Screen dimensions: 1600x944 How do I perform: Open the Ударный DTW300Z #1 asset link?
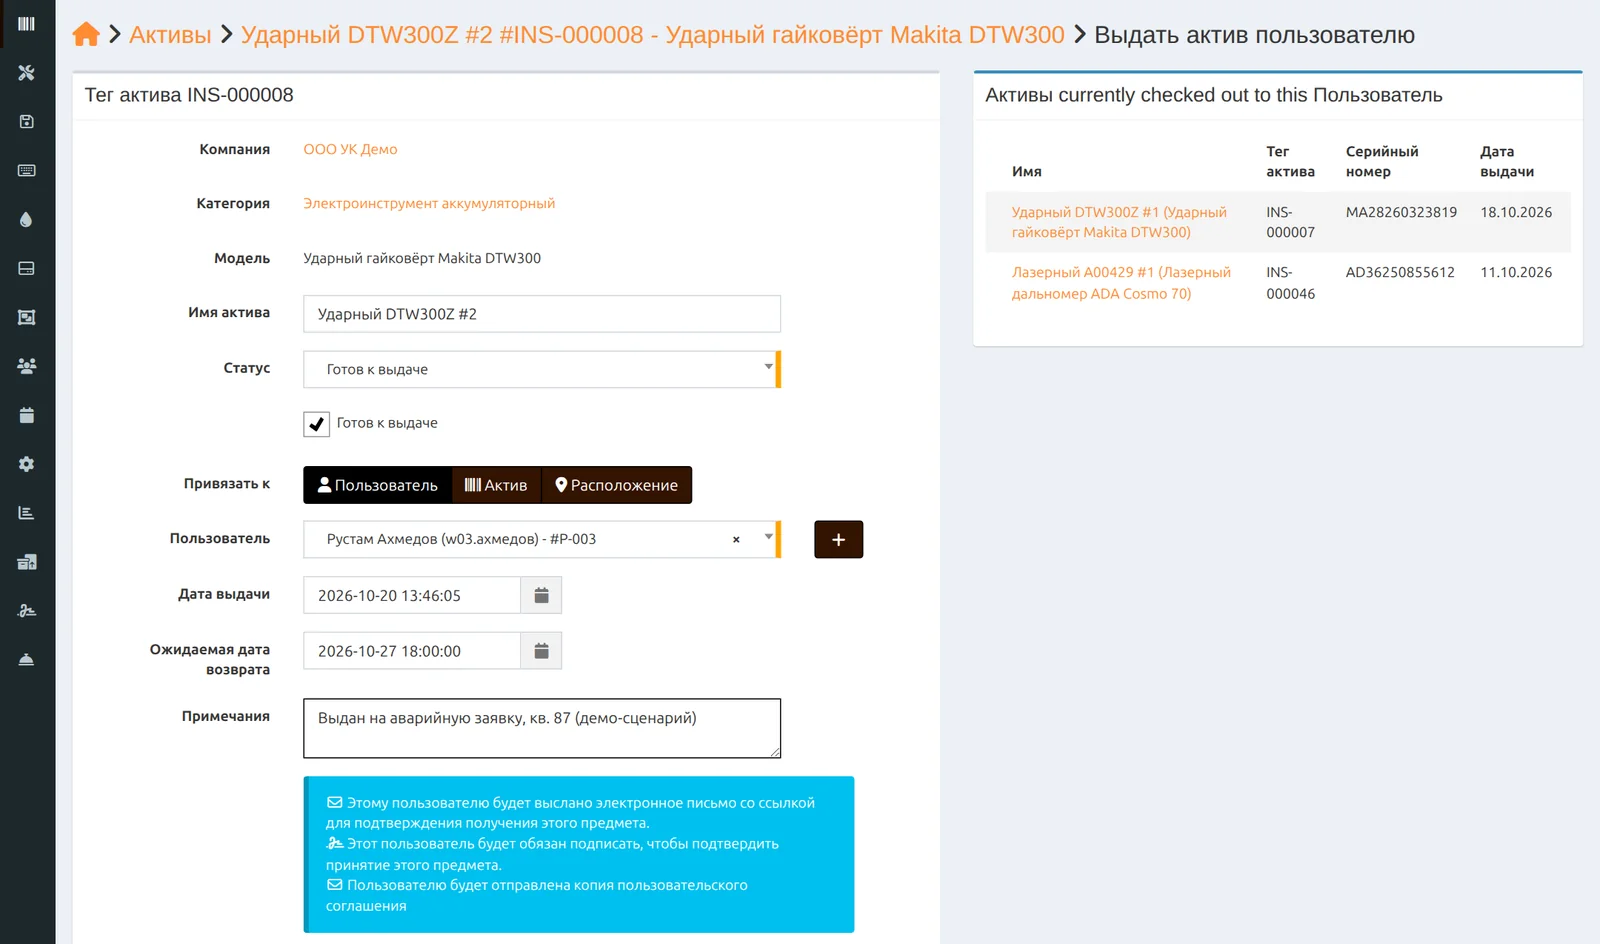point(1119,222)
